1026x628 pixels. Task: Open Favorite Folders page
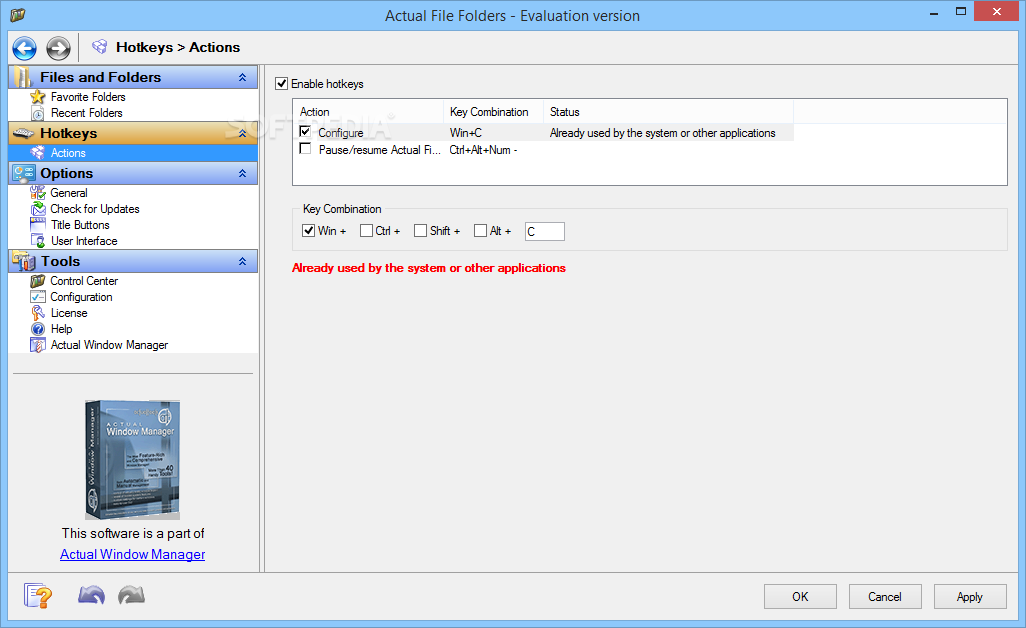[x=88, y=97]
